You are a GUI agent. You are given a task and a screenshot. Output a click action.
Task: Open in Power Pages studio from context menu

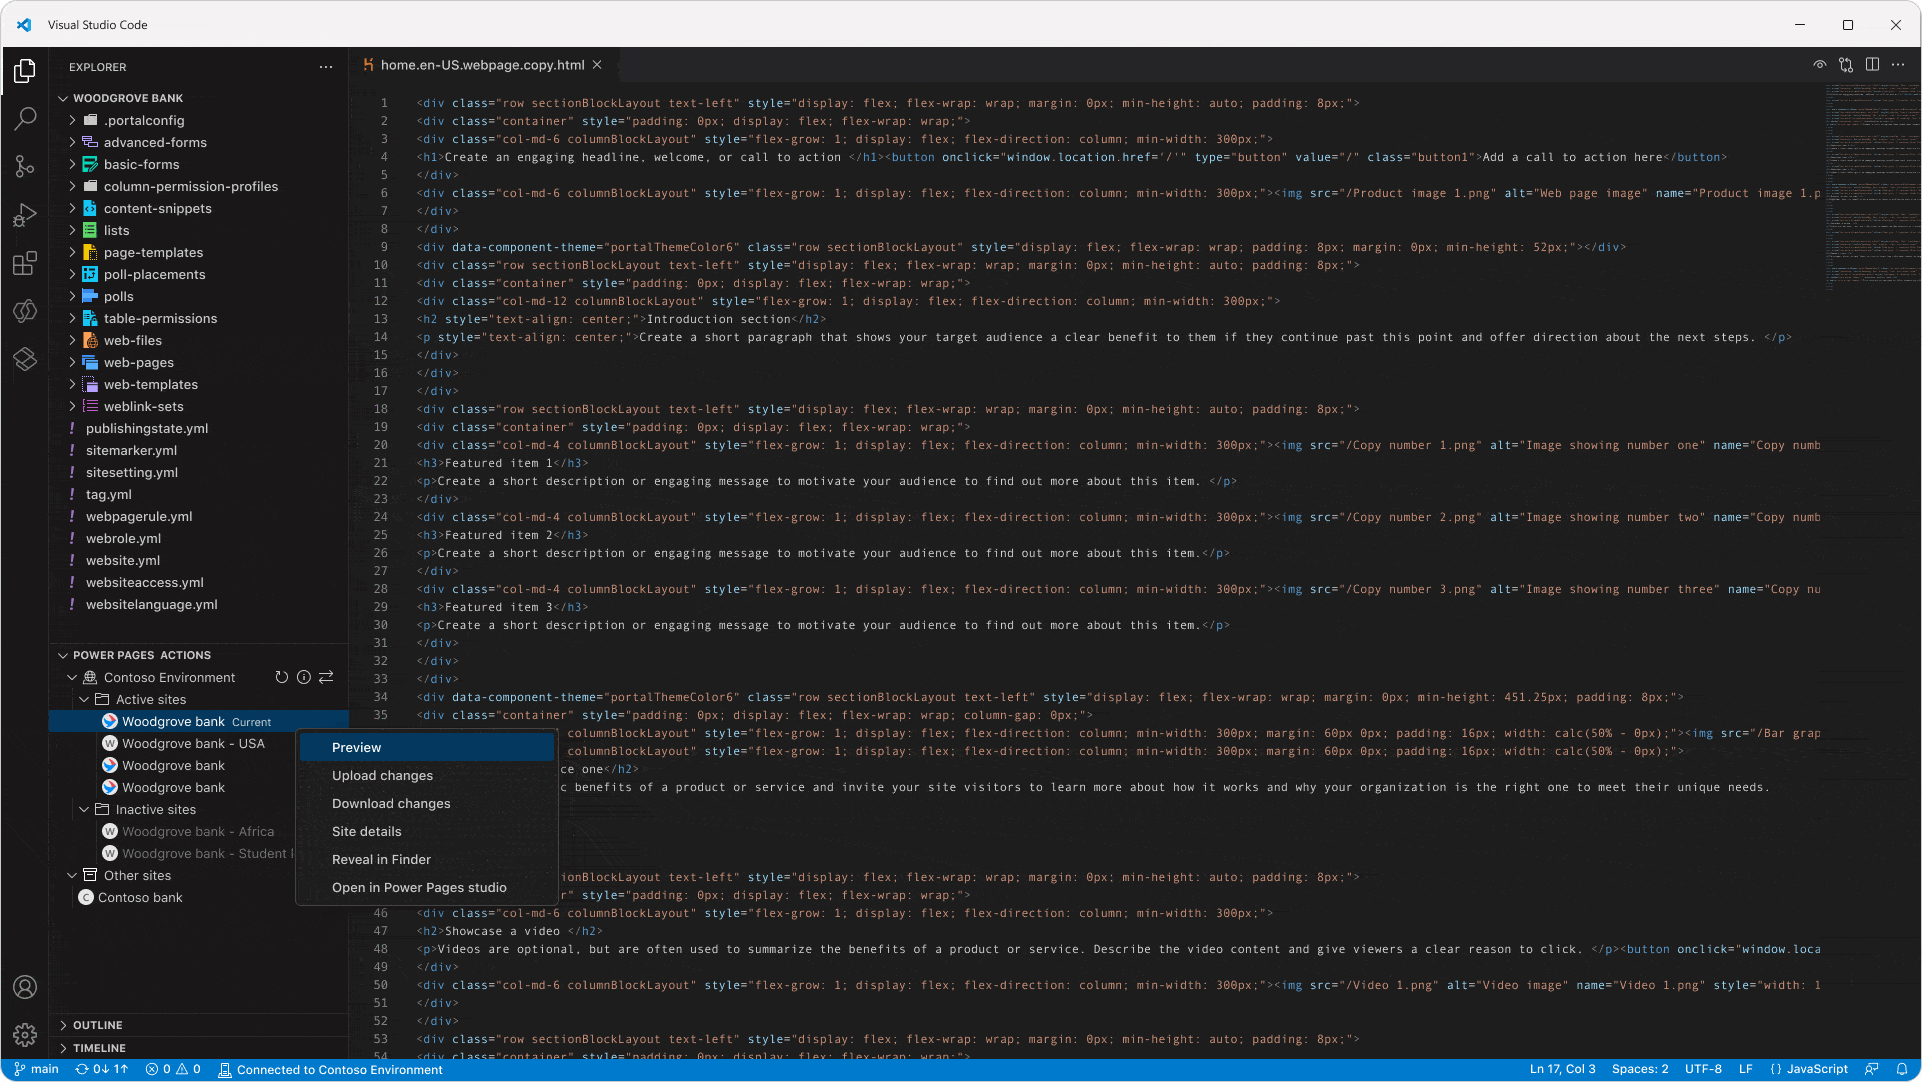(x=419, y=887)
